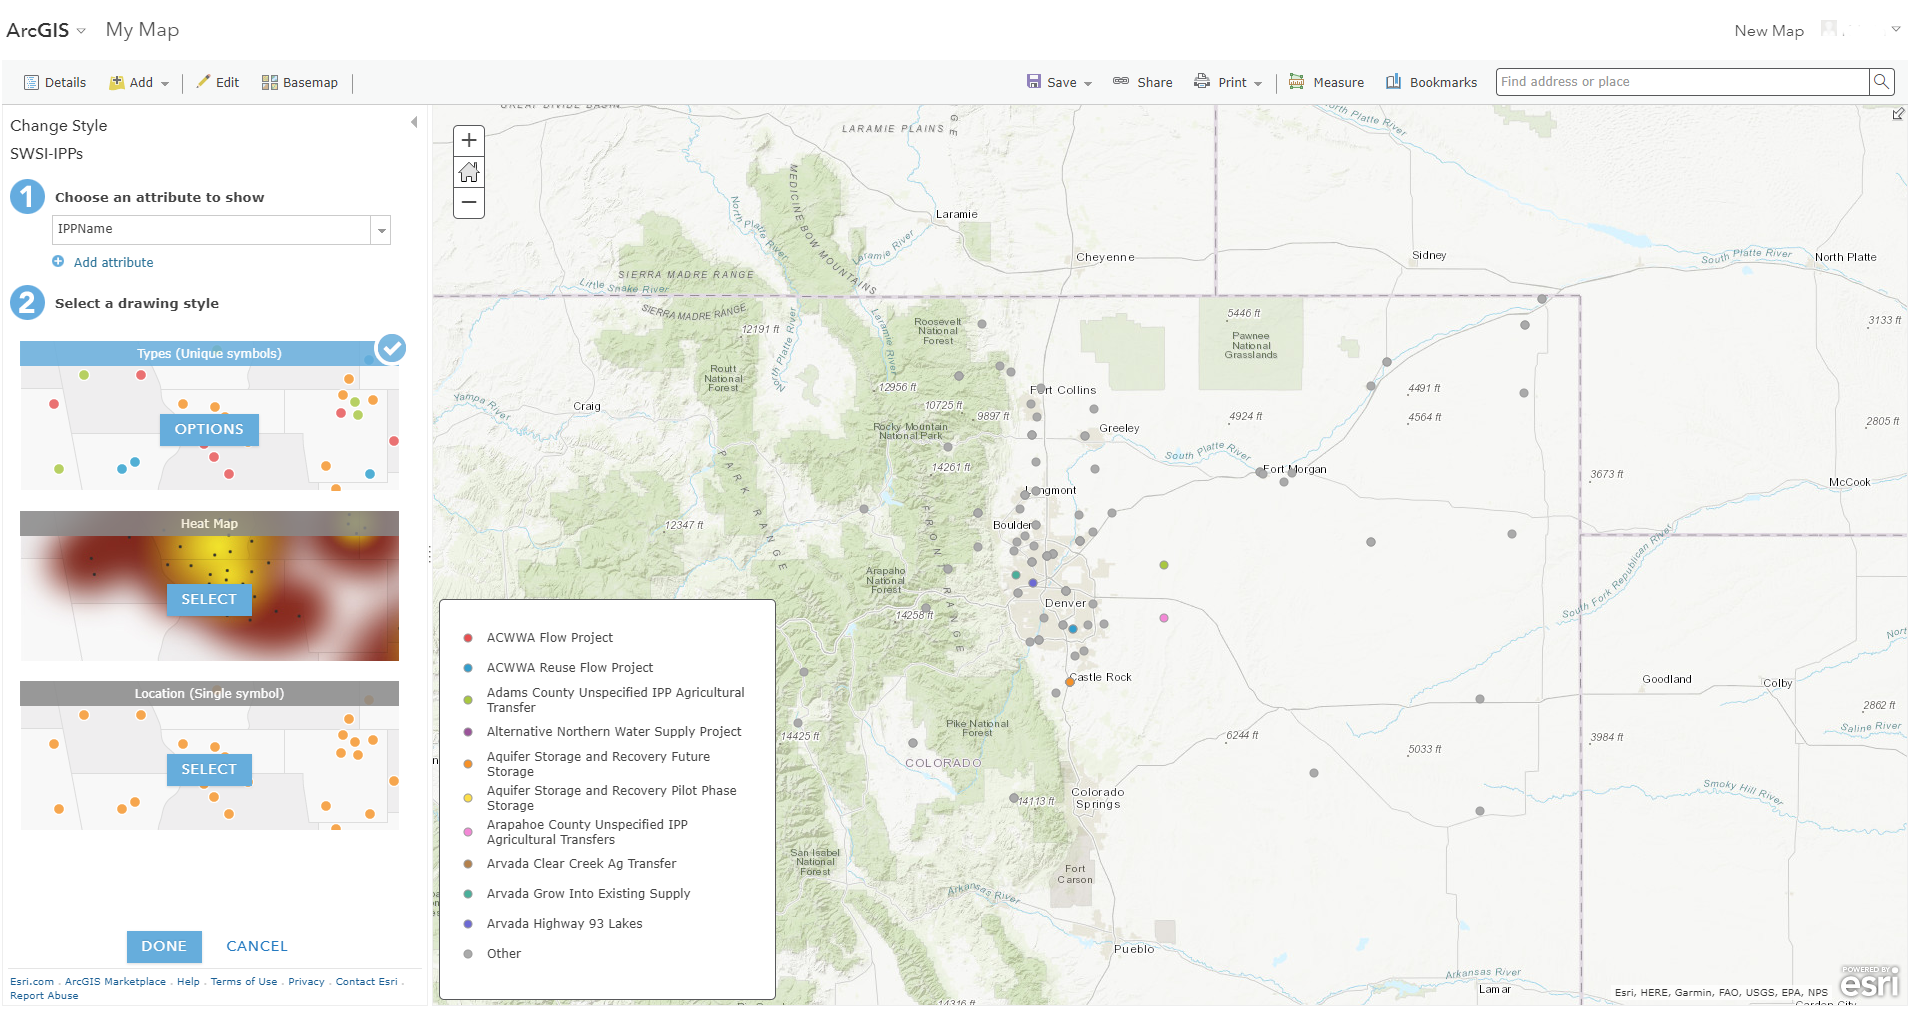This screenshot has height=1010, width=1910.
Task: Open OPTIONS for Types unique symbols
Action: [209, 430]
